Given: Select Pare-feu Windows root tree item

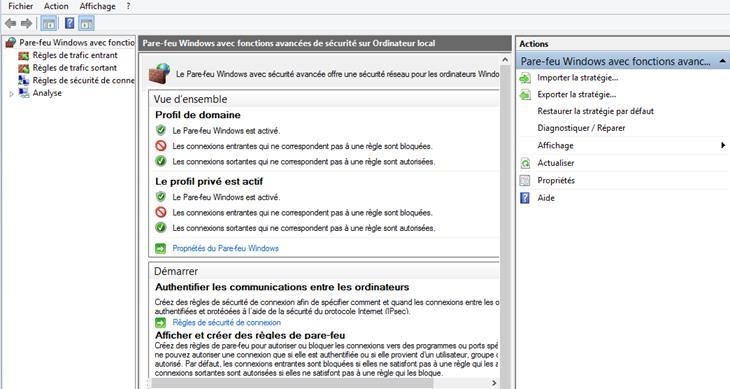Looking at the screenshot, I should pyautogui.click(x=77, y=42).
